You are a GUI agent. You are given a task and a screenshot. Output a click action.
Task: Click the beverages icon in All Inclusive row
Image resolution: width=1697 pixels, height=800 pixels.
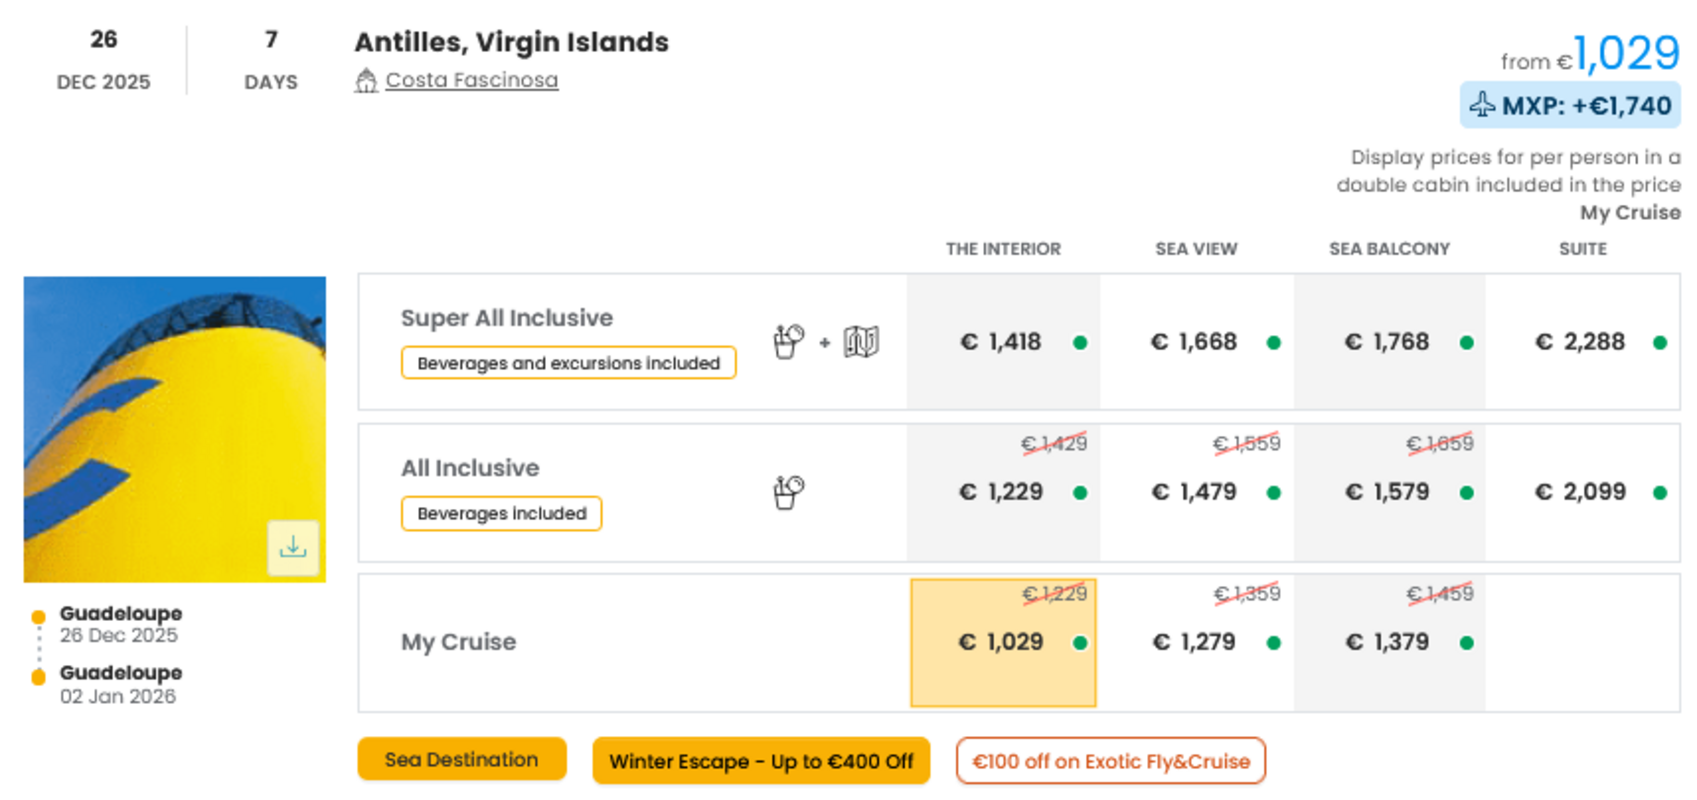coord(788,492)
